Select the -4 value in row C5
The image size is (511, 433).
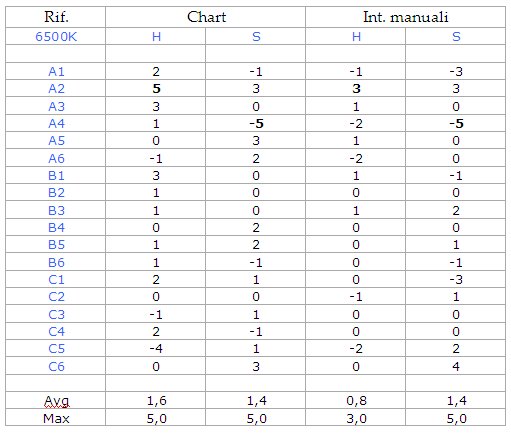[x=156, y=349]
